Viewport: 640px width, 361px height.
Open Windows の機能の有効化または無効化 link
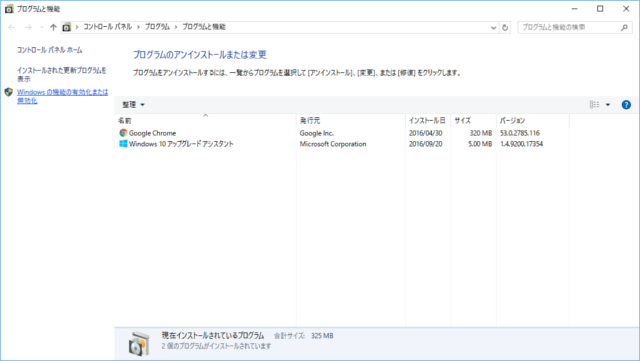coord(62,96)
